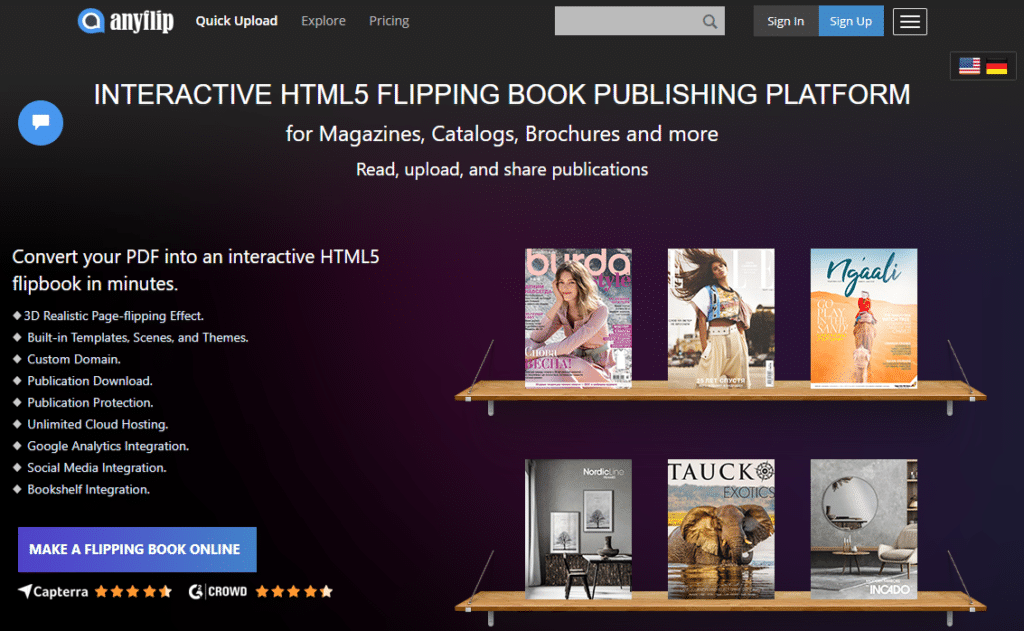Click inside the search input field
Image resolution: width=1024 pixels, height=631 pixels.
630,20
